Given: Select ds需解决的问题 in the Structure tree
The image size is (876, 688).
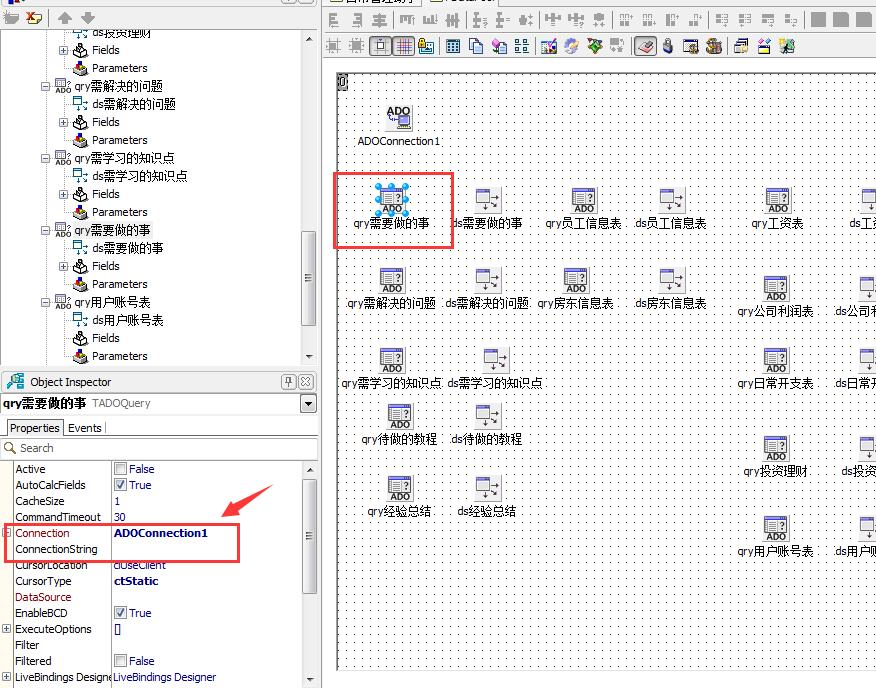Looking at the screenshot, I should (134, 104).
